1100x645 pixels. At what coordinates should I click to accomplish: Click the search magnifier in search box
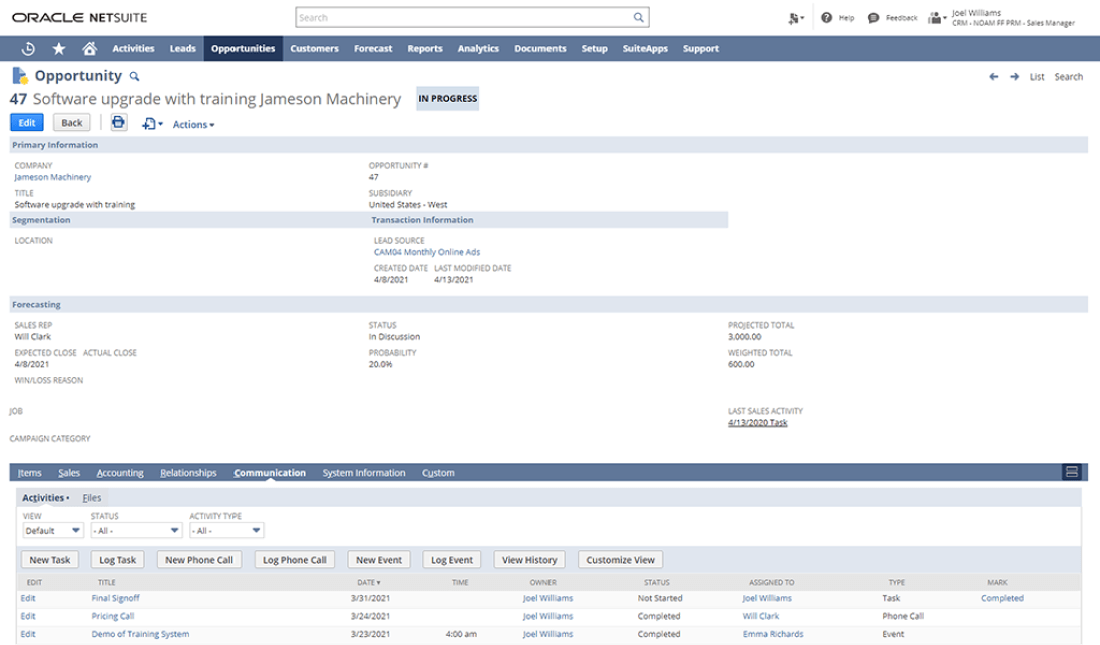[638, 18]
